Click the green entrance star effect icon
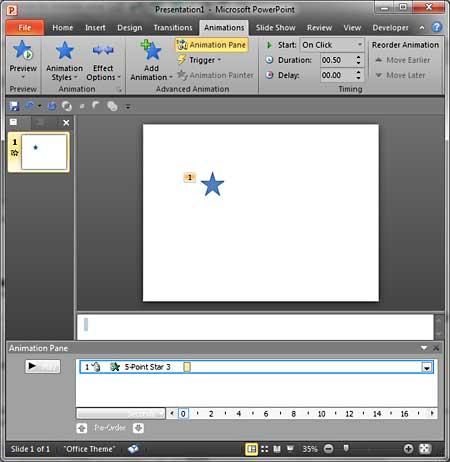This screenshot has height=462, width=450. click(x=114, y=367)
